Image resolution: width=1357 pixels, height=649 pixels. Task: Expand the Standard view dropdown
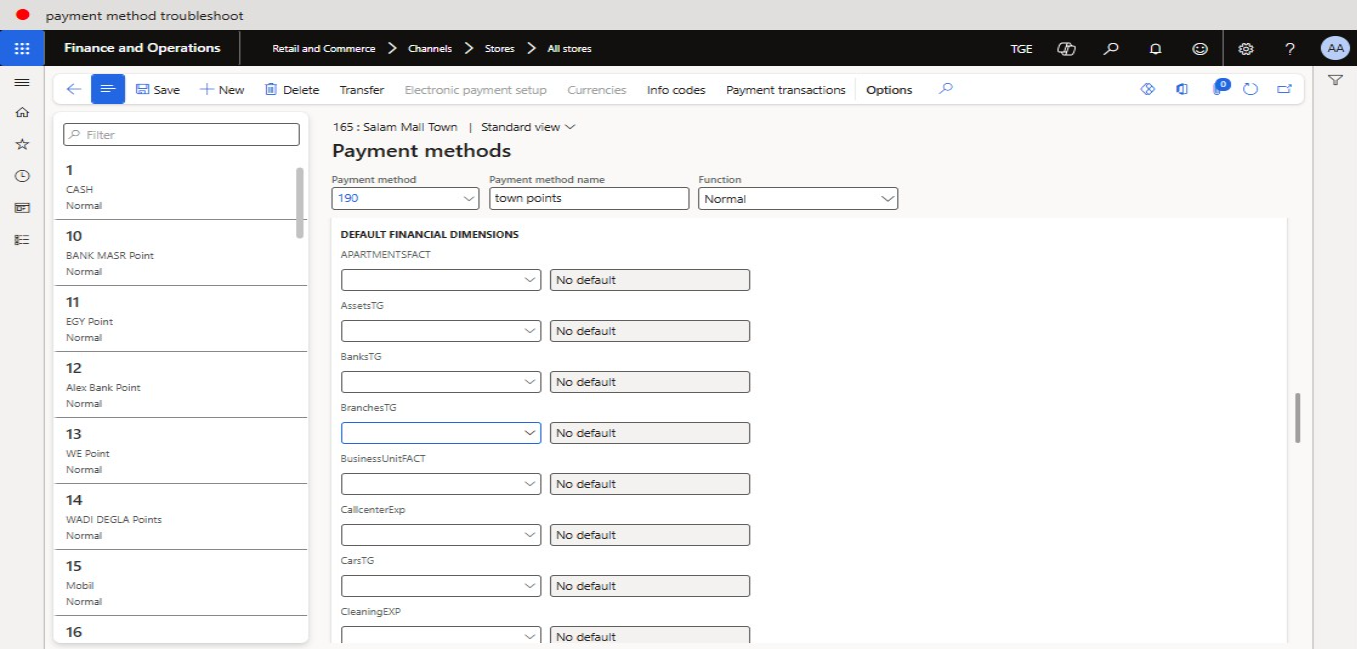pos(528,127)
